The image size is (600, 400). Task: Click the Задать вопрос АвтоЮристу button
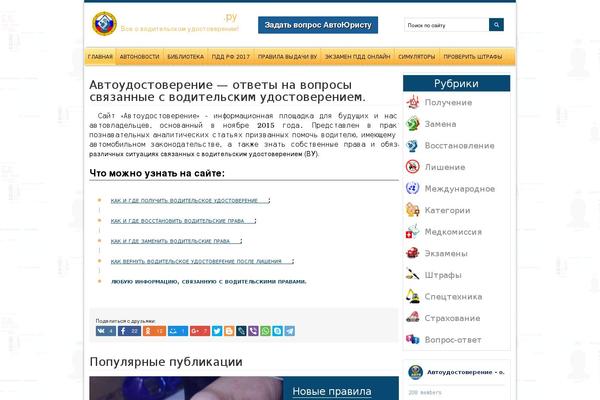pyautogui.click(x=318, y=25)
